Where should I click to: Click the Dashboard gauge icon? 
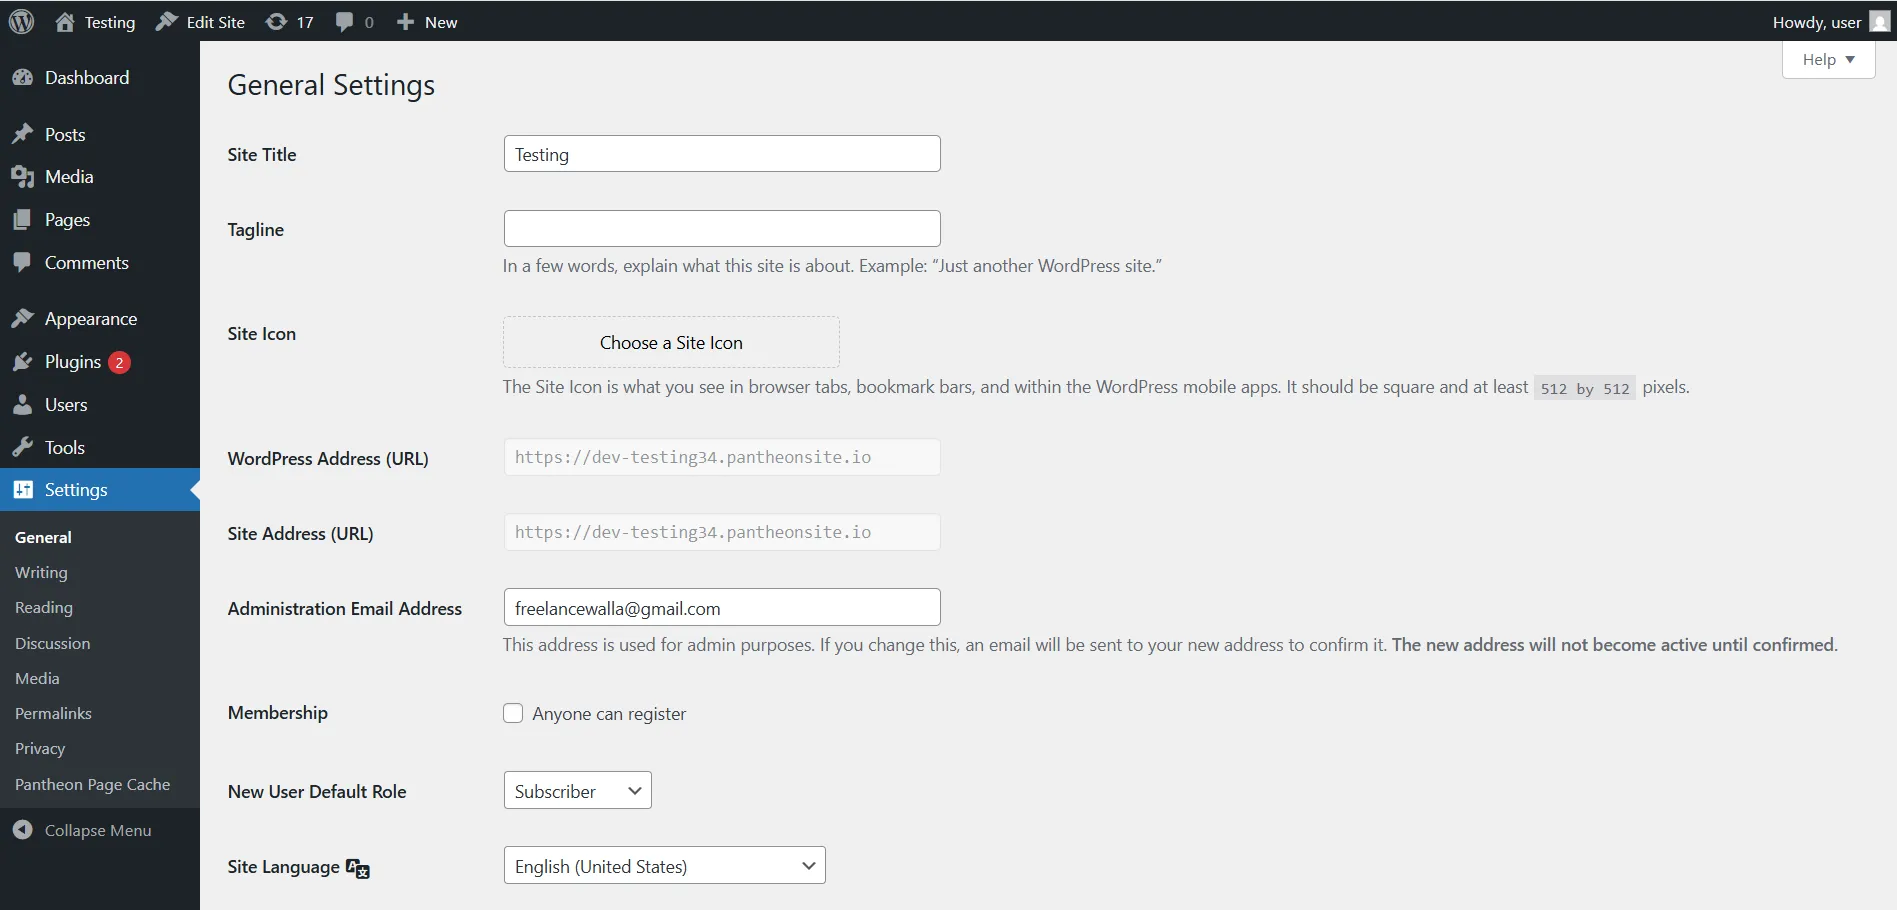(x=23, y=78)
